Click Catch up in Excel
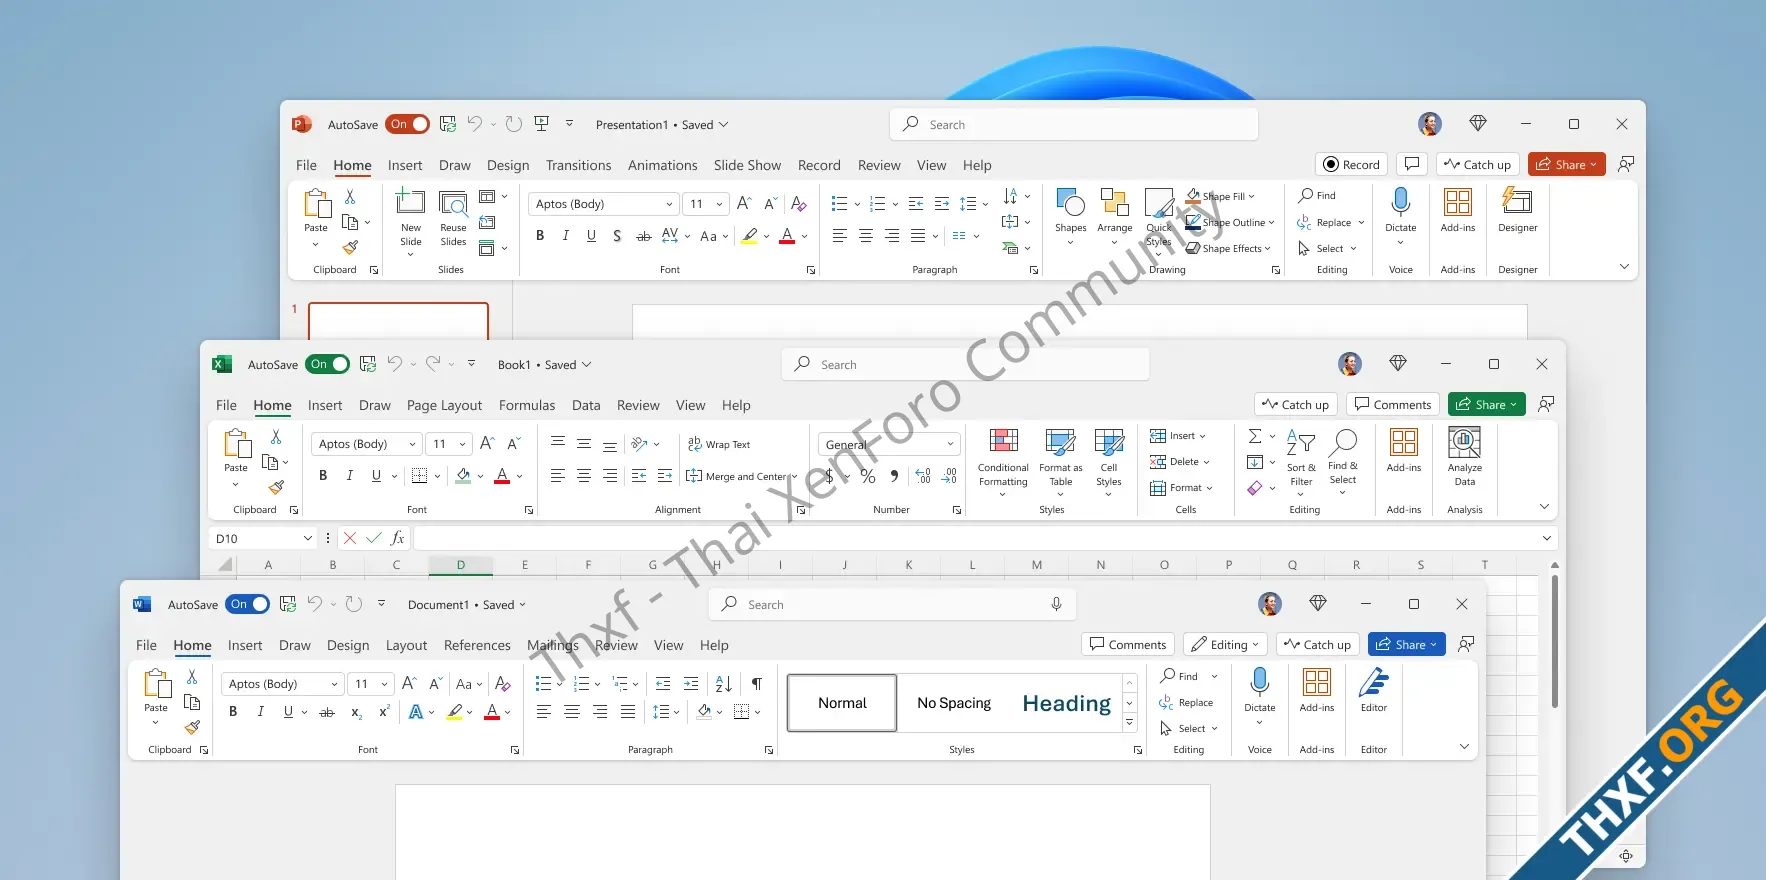1766x880 pixels. coord(1296,404)
